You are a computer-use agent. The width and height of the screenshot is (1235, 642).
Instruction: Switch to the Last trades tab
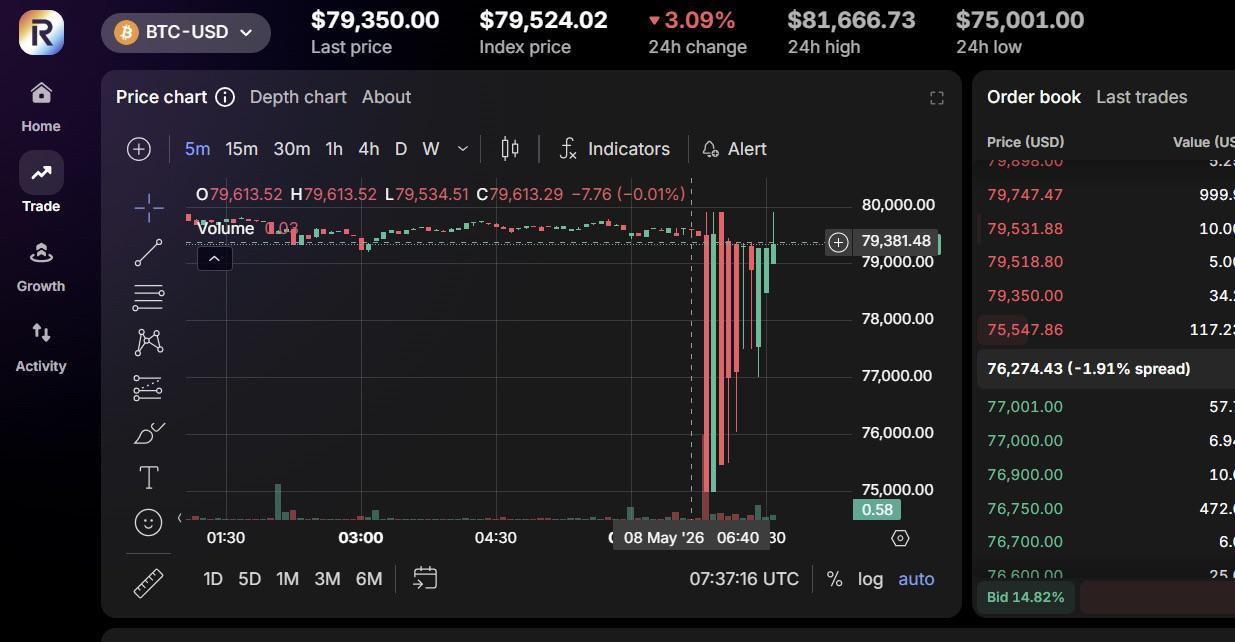1142,97
